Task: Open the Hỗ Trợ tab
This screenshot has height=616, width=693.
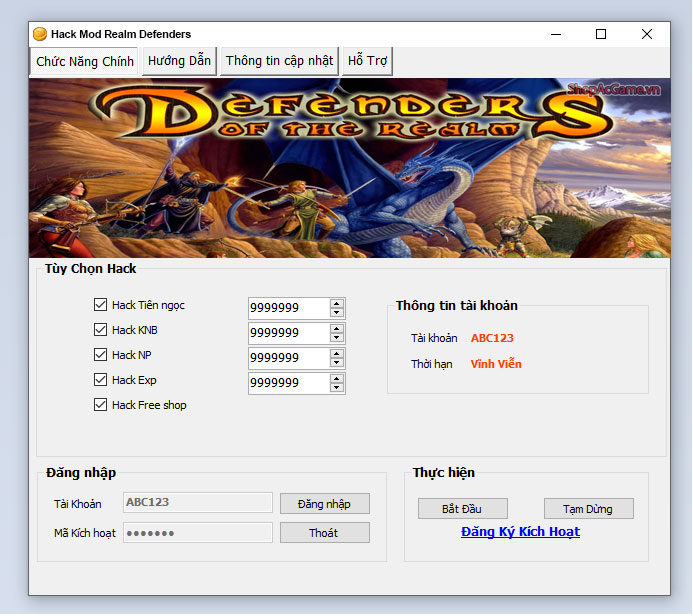Action: 367,61
